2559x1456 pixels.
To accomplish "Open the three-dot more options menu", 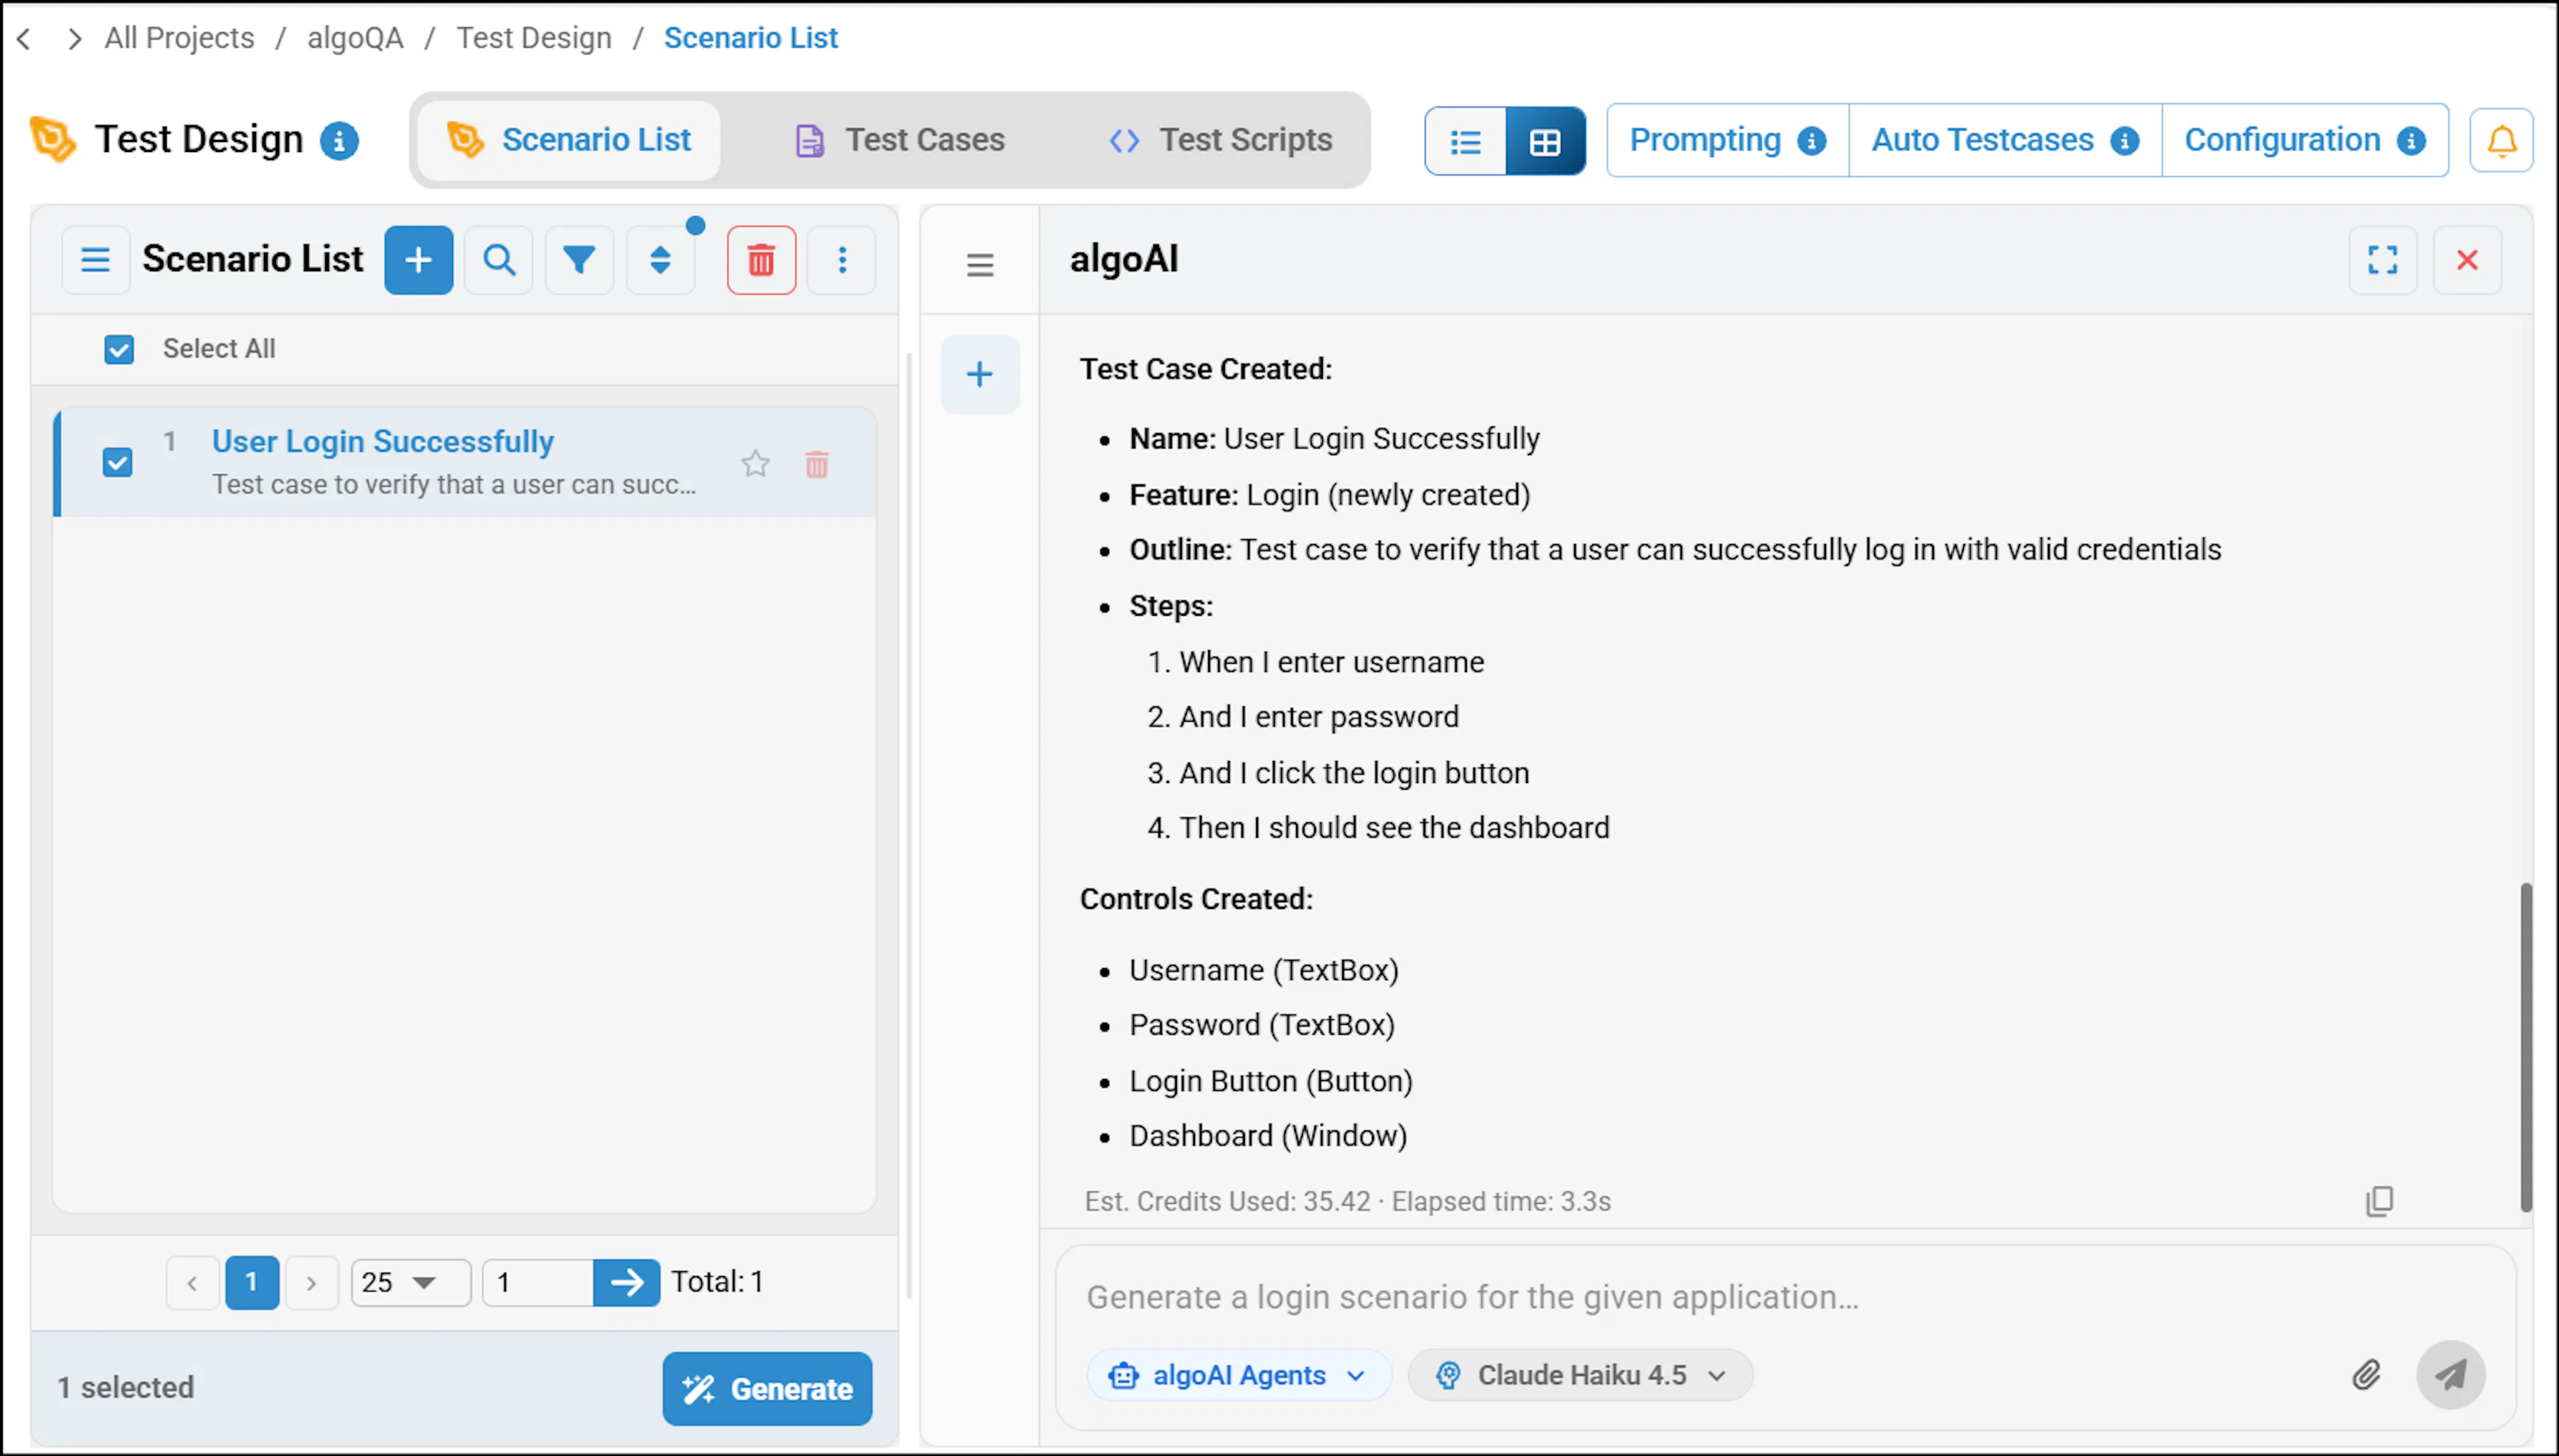I will (x=842, y=260).
